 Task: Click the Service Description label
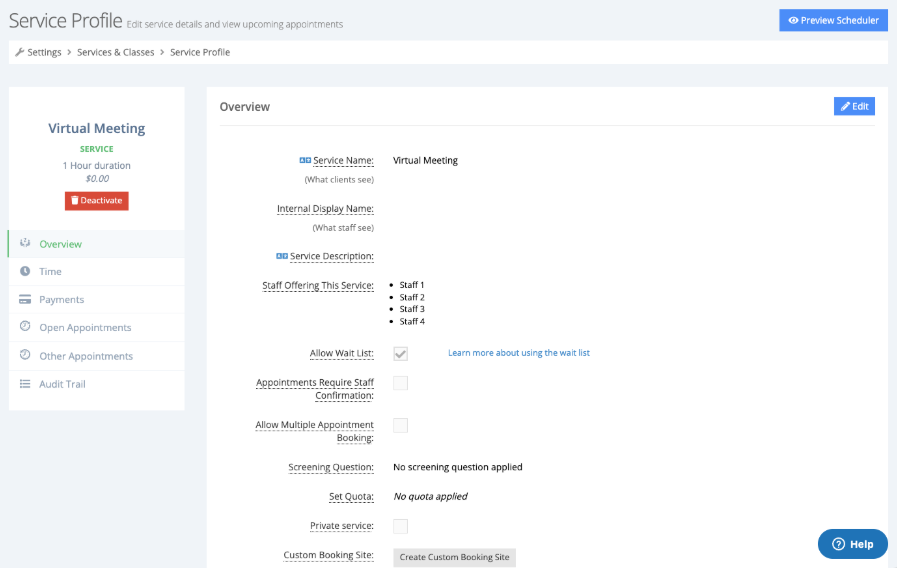coord(332,256)
